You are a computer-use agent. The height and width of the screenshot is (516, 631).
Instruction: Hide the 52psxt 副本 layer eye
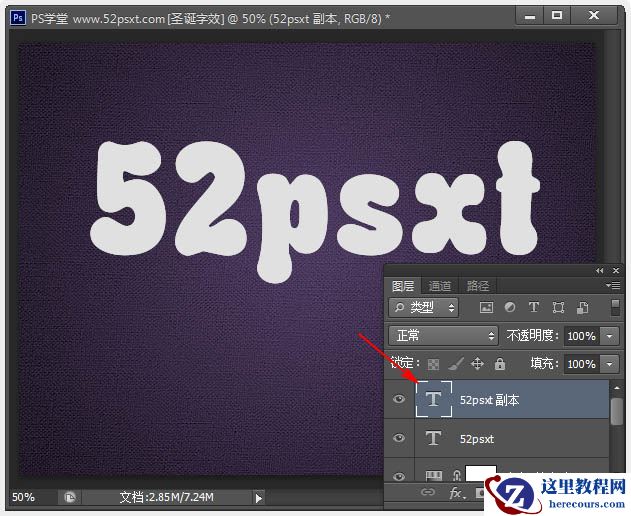[399, 399]
